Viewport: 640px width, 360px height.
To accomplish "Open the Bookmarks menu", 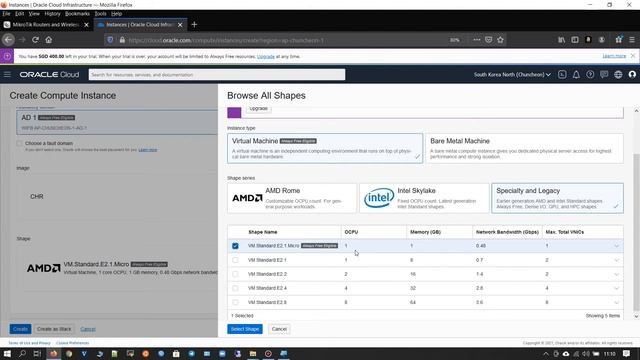I will coord(77,13).
